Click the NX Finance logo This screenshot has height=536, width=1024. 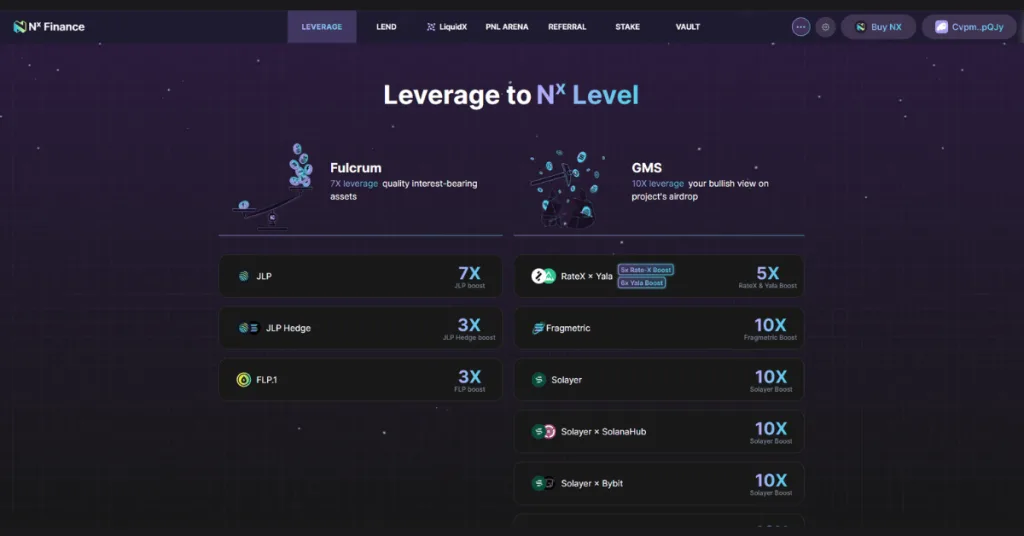click(48, 27)
